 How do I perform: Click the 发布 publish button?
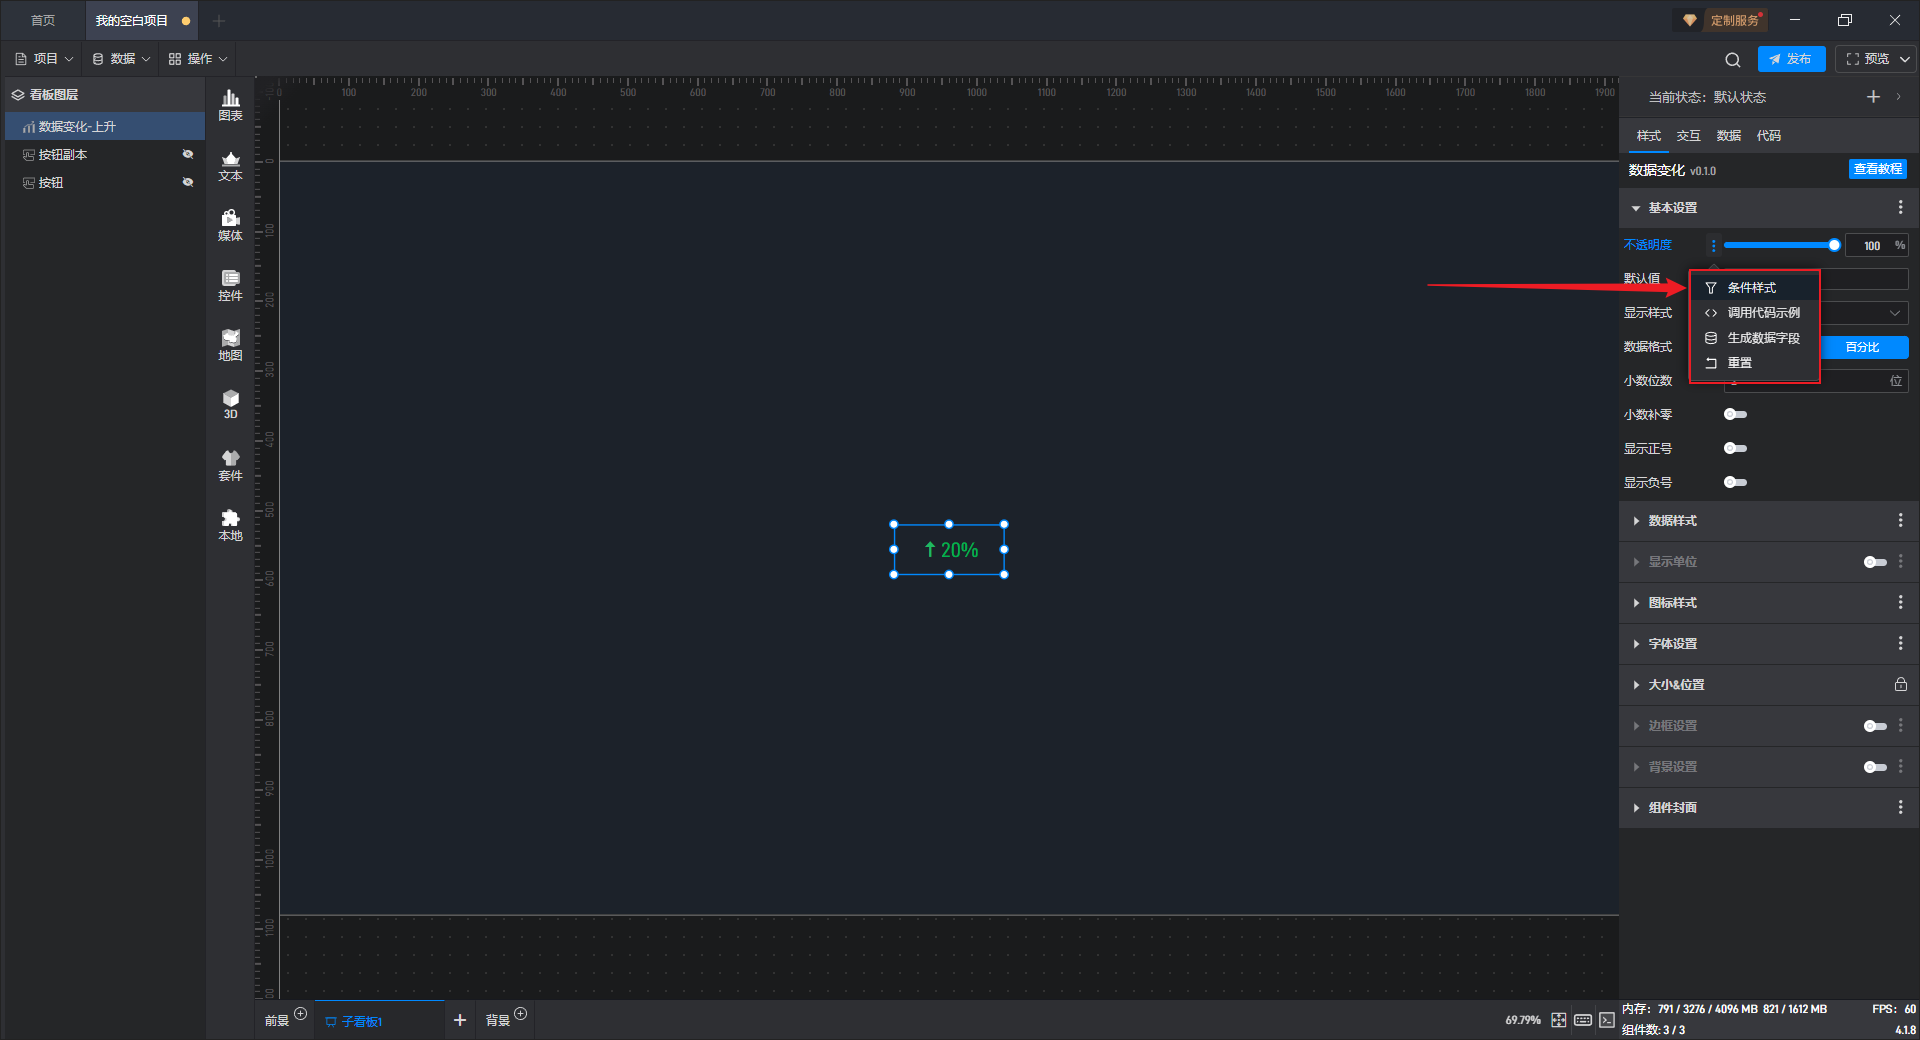pyautogui.click(x=1791, y=59)
